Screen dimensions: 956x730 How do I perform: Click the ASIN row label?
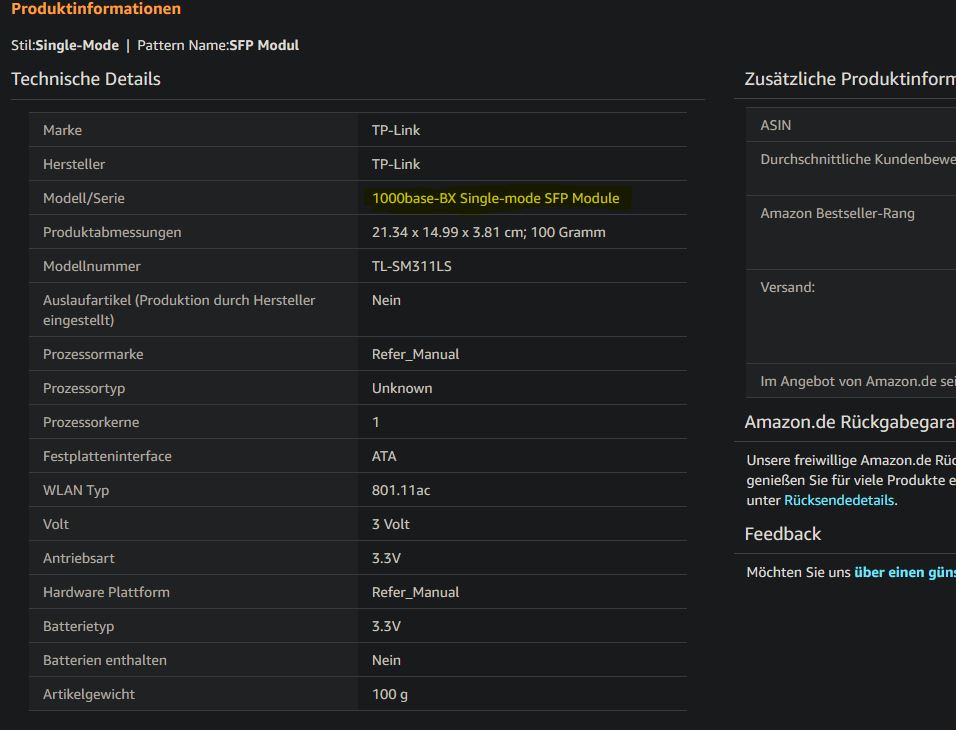pyautogui.click(x=776, y=125)
